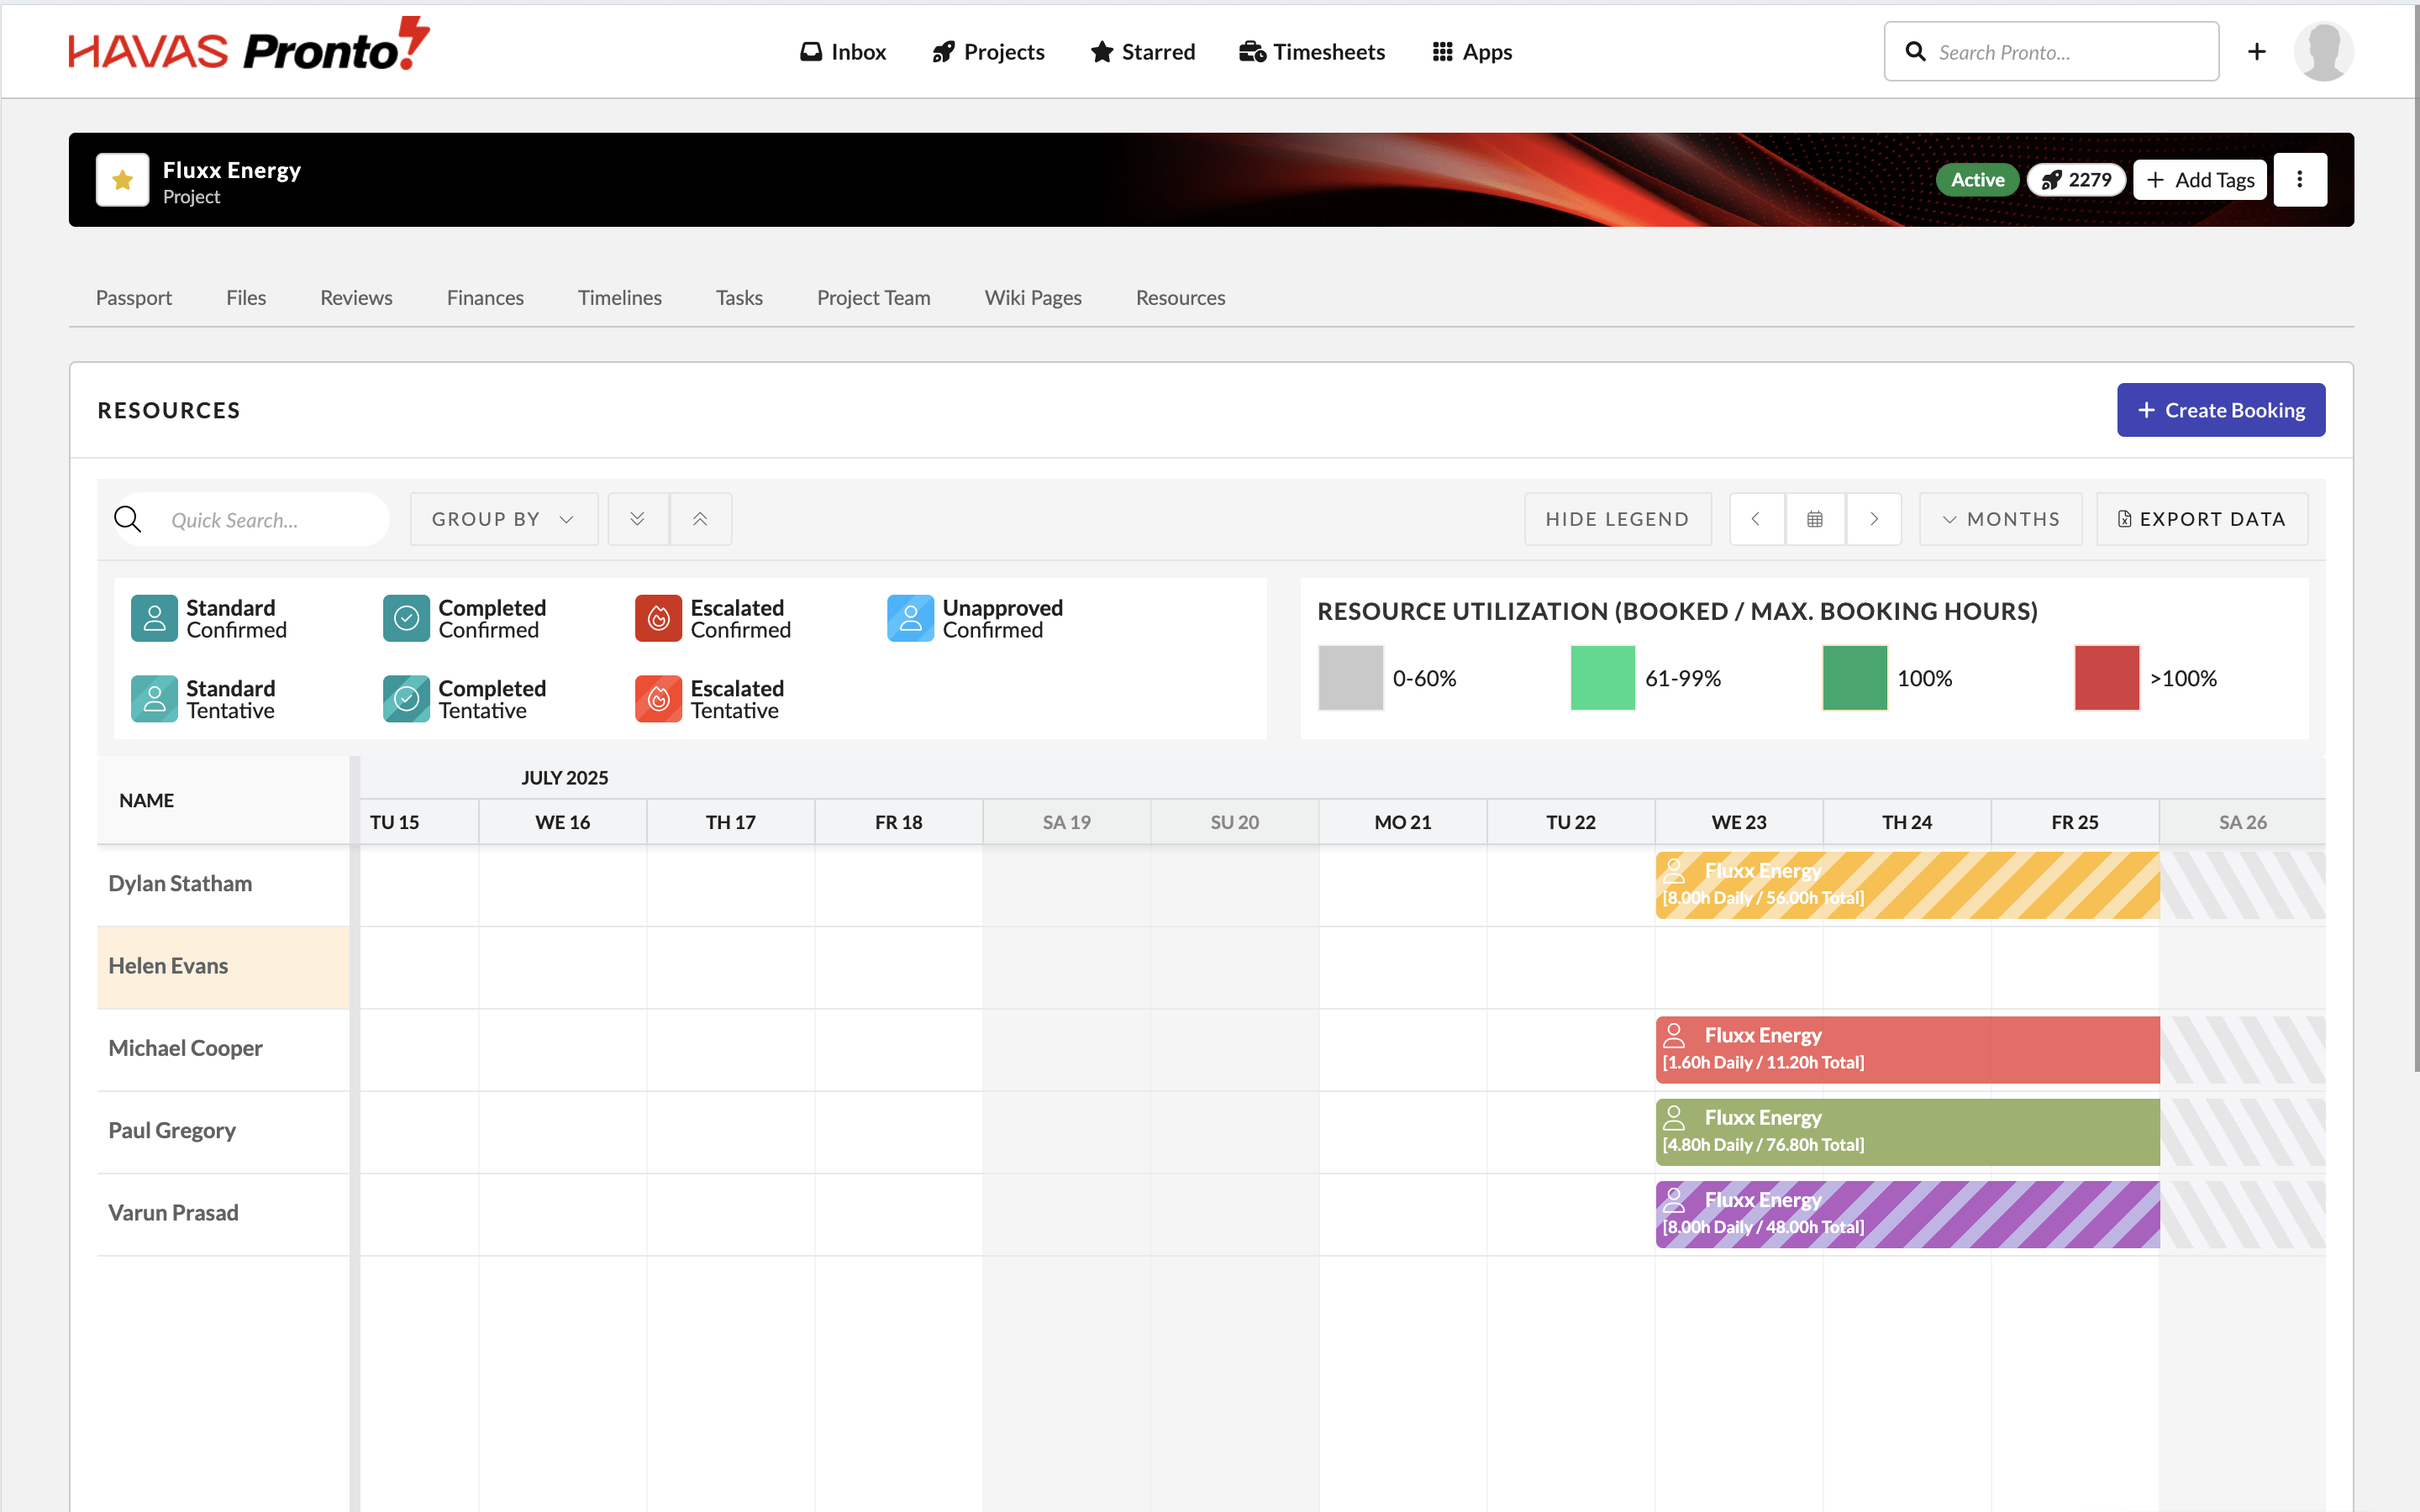Screen dimensions: 2420x1512
Task: Click the MO 21 date column header
Action: (x=1403, y=822)
